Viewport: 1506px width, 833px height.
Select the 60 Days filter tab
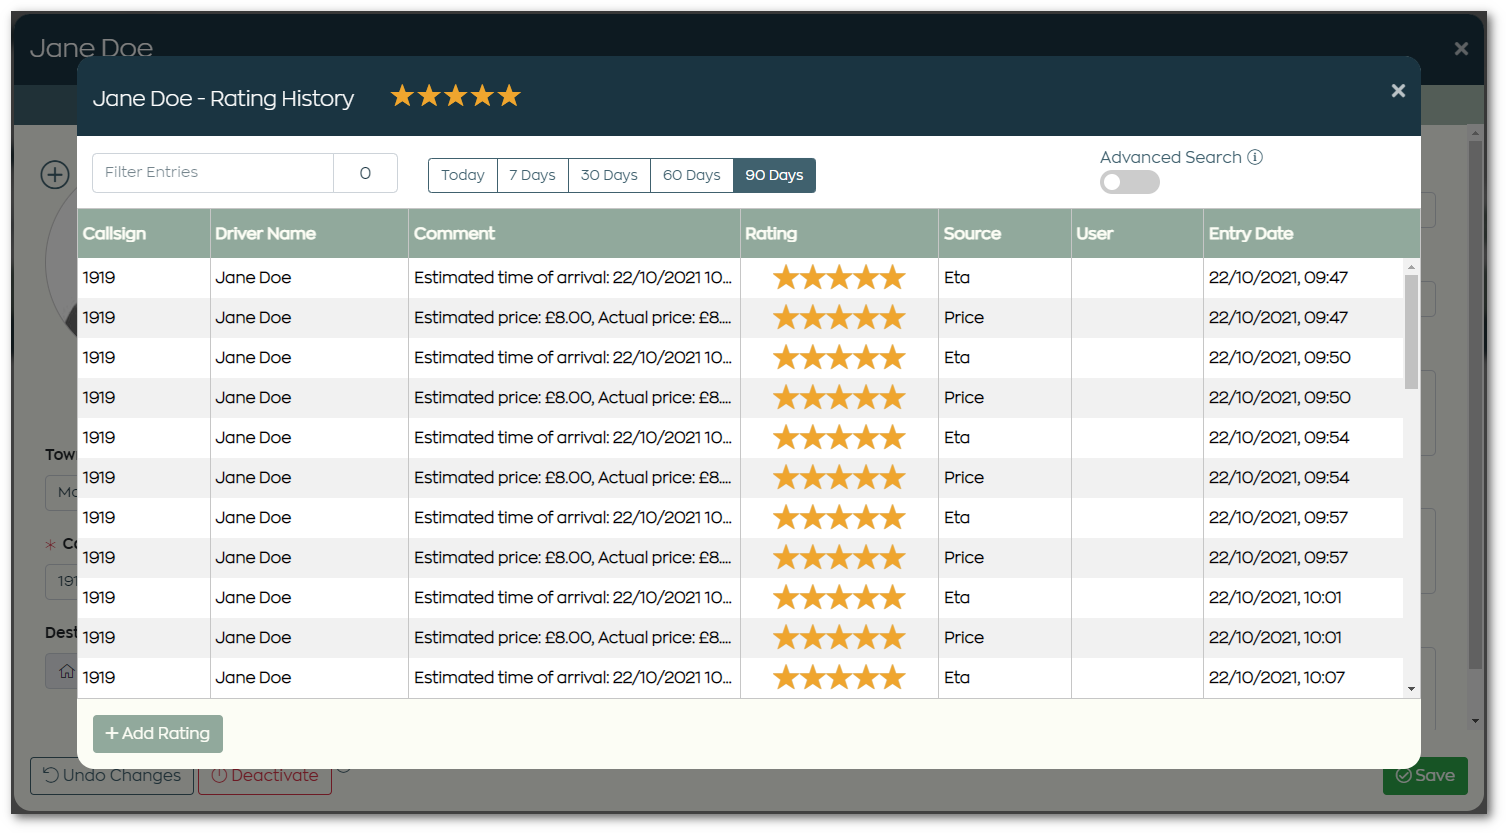pyautogui.click(x=691, y=175)
